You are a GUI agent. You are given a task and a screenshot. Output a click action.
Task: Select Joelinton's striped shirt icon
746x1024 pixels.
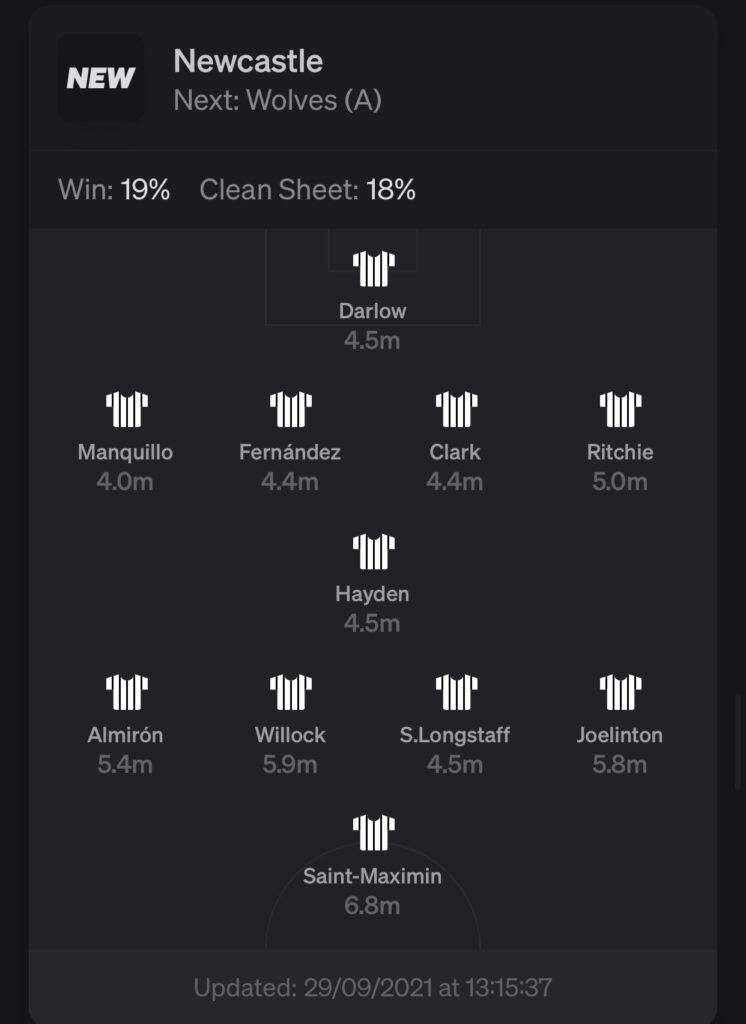click(x=620, y=692)
